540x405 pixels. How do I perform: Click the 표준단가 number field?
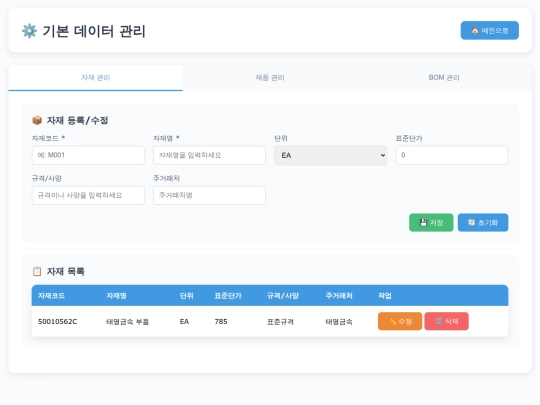[x=452, y=155]
